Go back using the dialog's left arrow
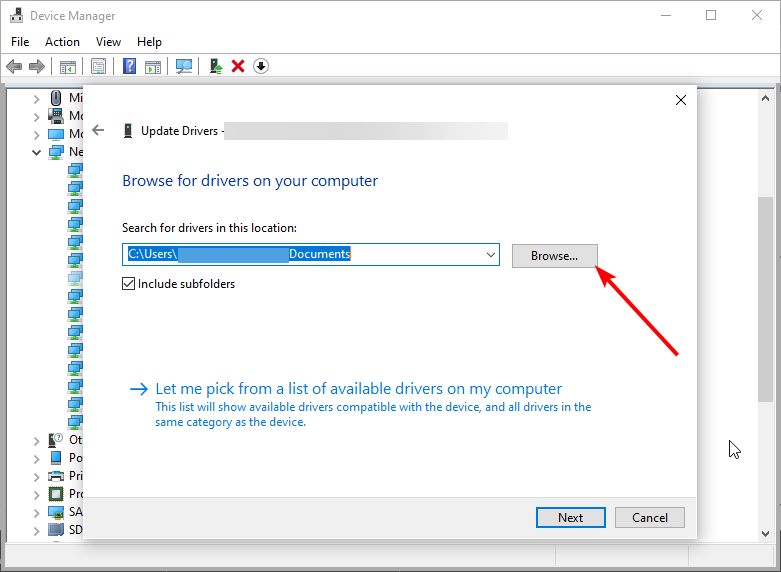Screen dimensions: 781x572 pos(98,130)
